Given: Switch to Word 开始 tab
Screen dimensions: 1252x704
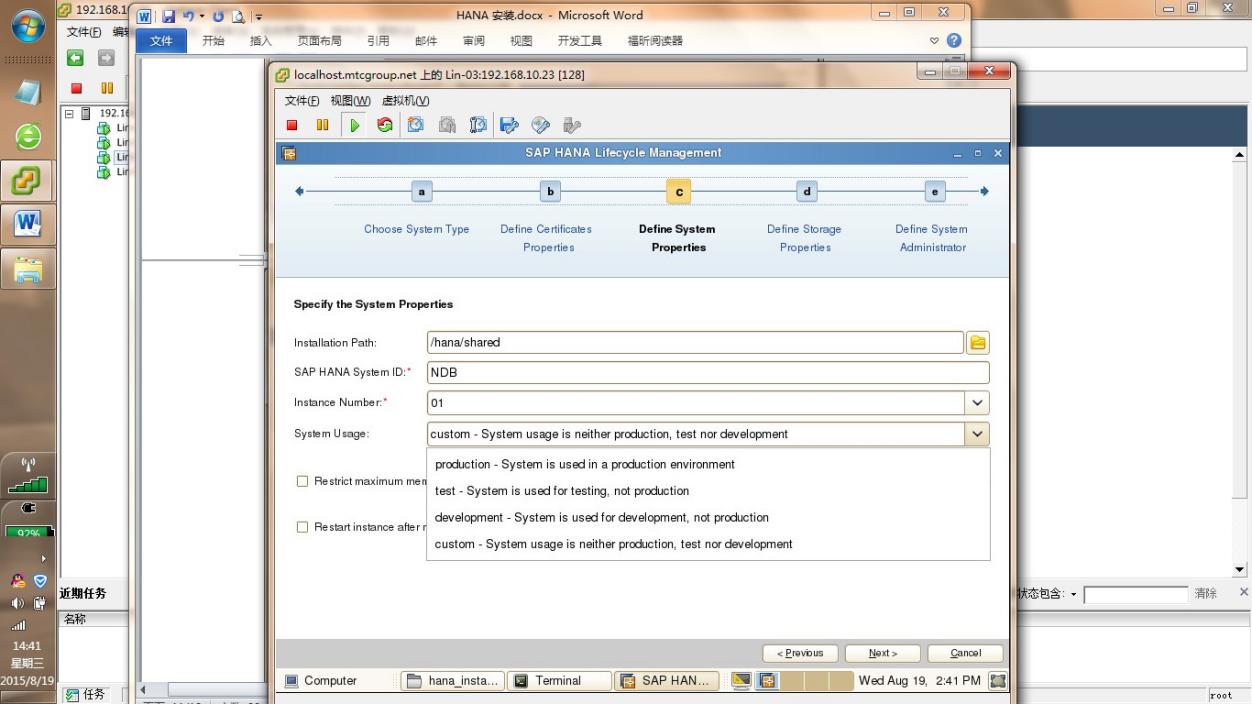Looking at the screenshot, I should [x=213, y=41].
